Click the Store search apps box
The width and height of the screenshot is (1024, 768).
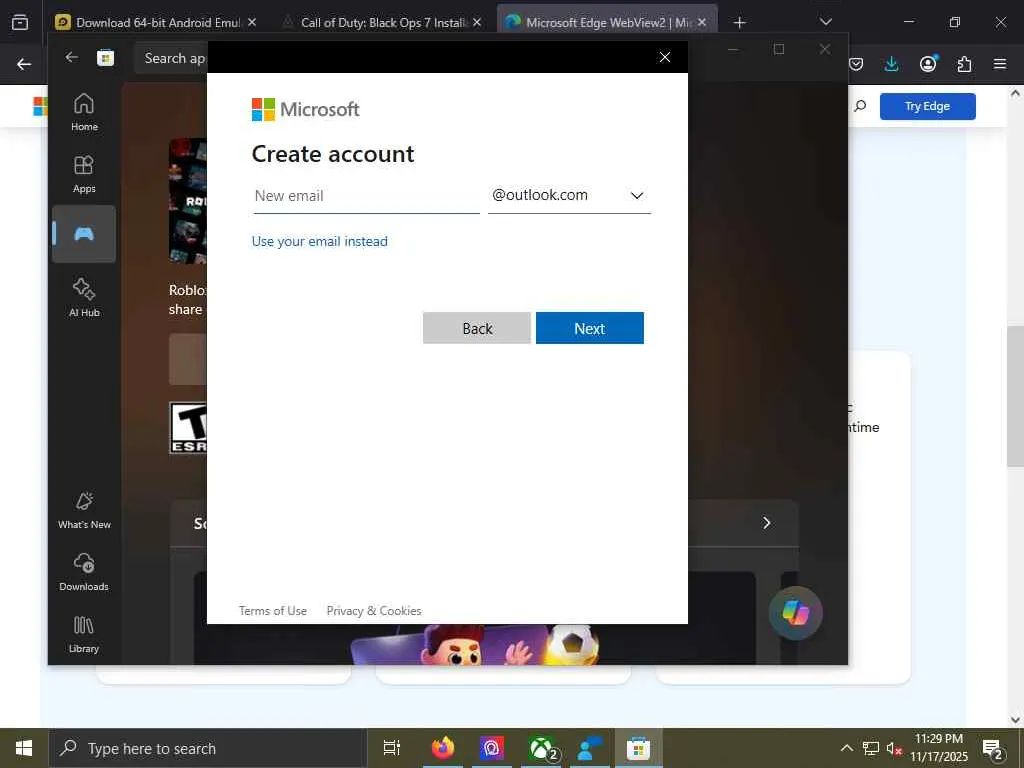pyautogui.click(x=171, y=58)
